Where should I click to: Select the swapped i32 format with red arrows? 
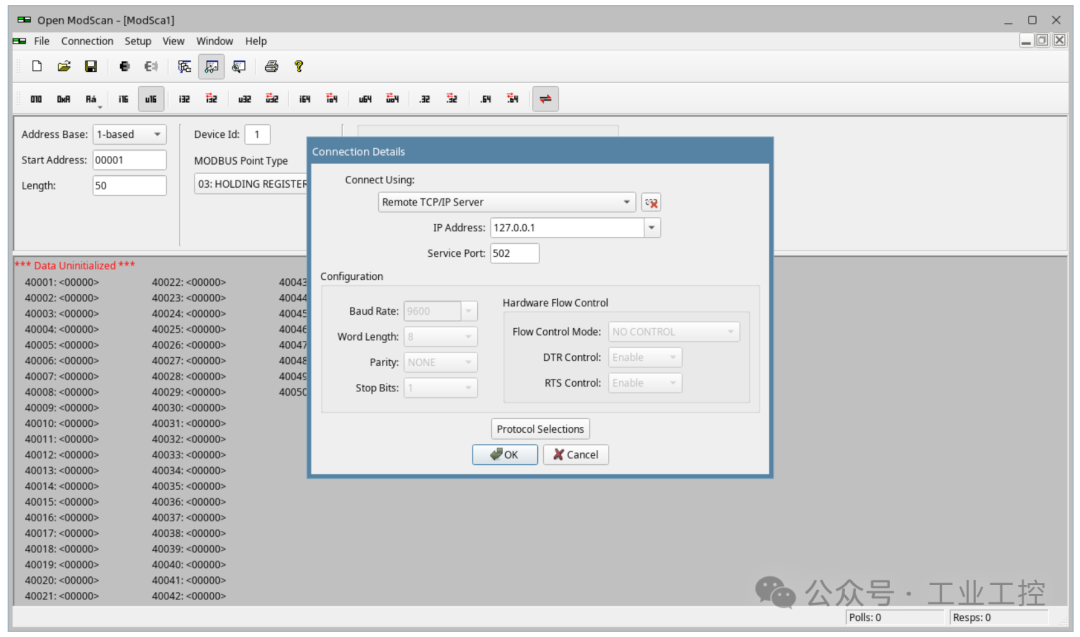(x=211, y=99)
